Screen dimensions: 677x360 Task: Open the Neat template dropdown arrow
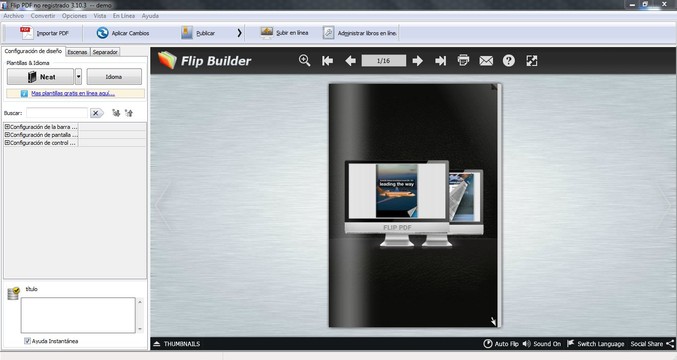point(78,77)
